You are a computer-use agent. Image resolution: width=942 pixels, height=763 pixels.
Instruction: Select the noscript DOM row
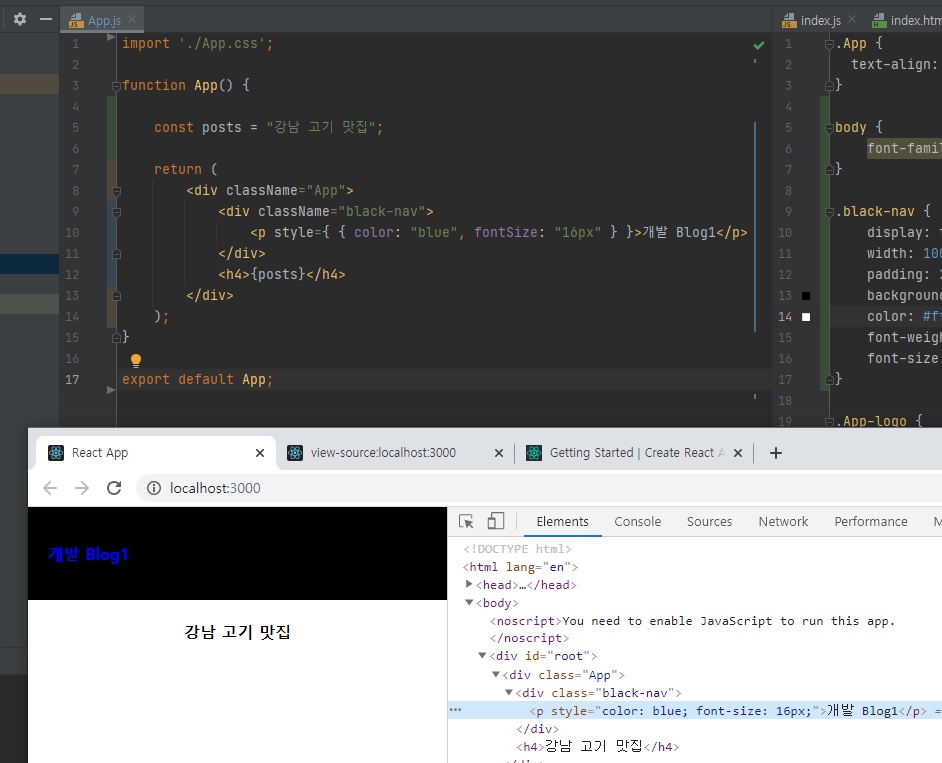pyautogui.click(x=694, y=621)
